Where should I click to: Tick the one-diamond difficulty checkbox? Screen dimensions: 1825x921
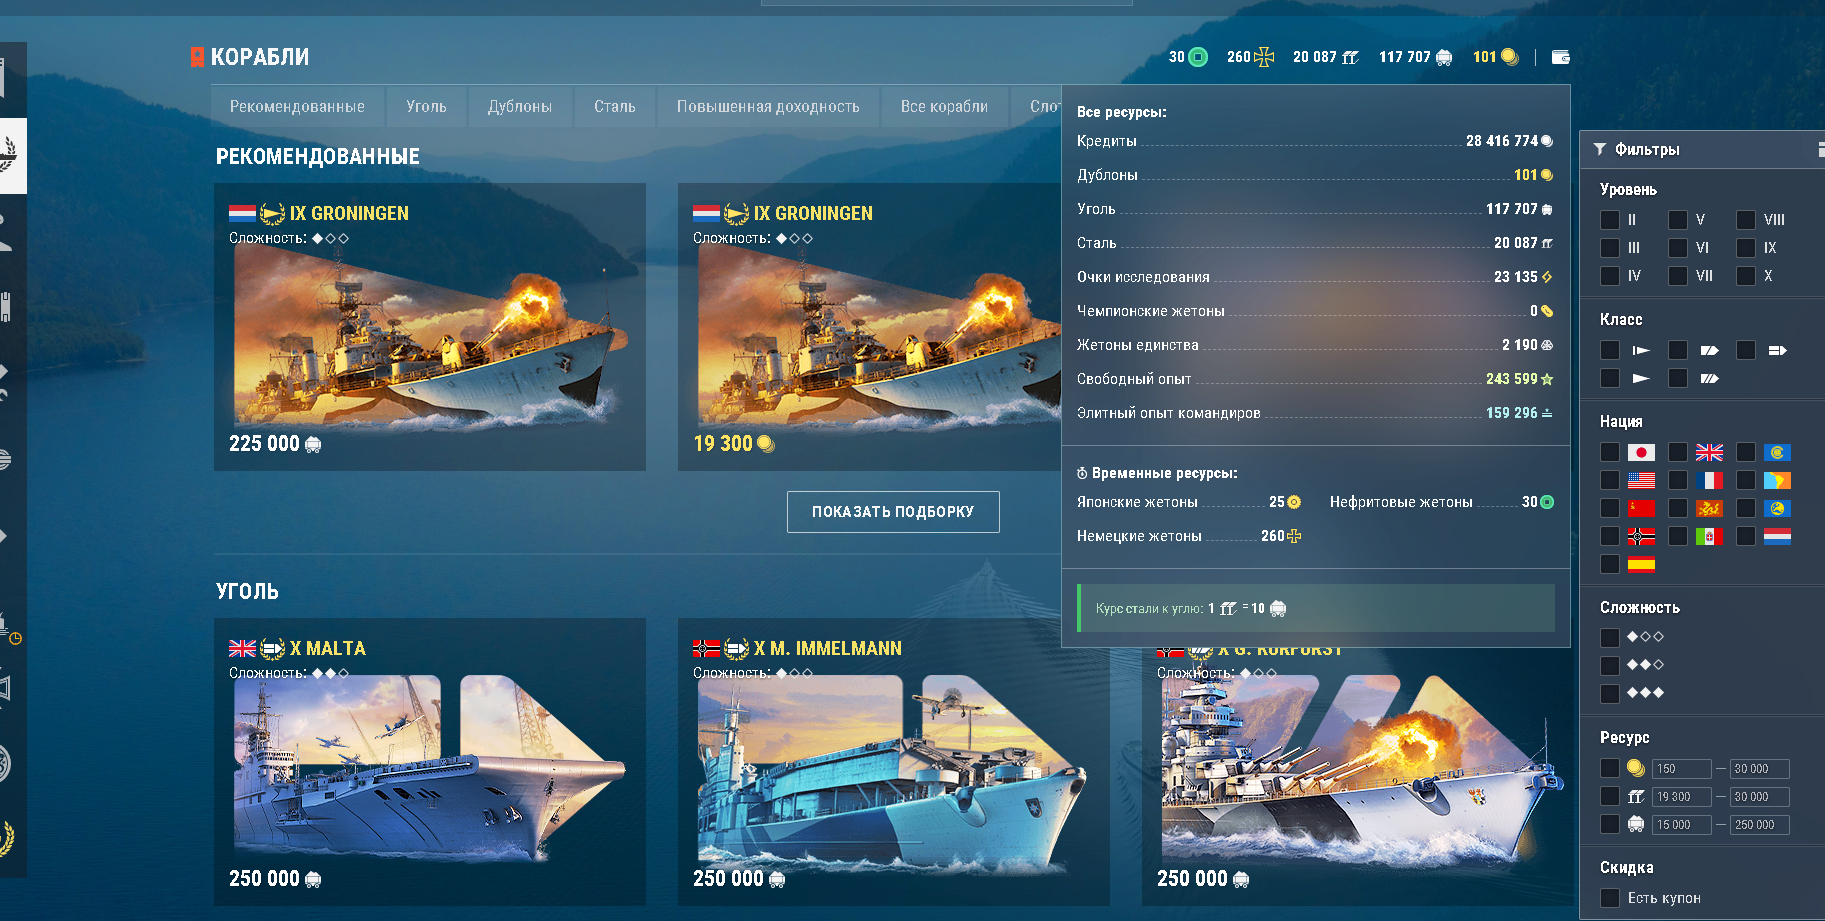click(1610, 638)
